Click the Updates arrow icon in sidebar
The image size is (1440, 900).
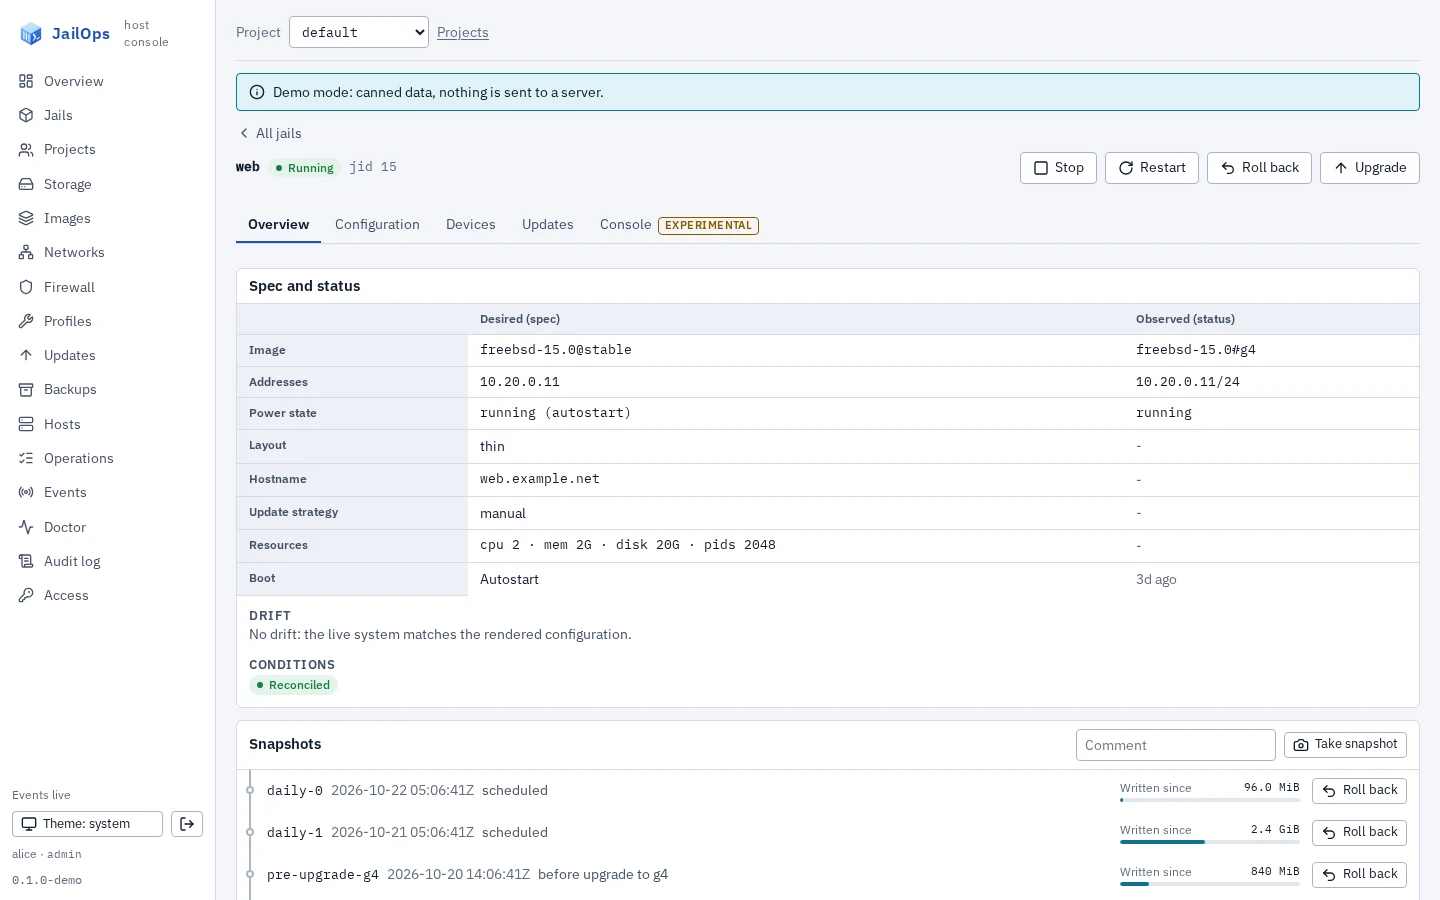26,355
